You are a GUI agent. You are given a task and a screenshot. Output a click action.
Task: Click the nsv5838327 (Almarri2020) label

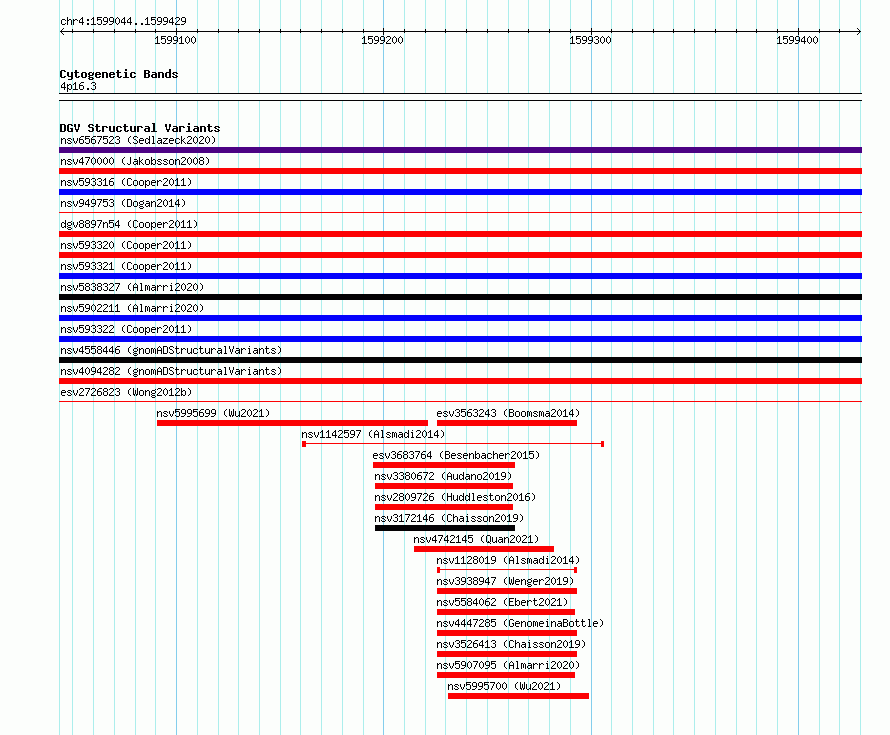tap(132, 287)
